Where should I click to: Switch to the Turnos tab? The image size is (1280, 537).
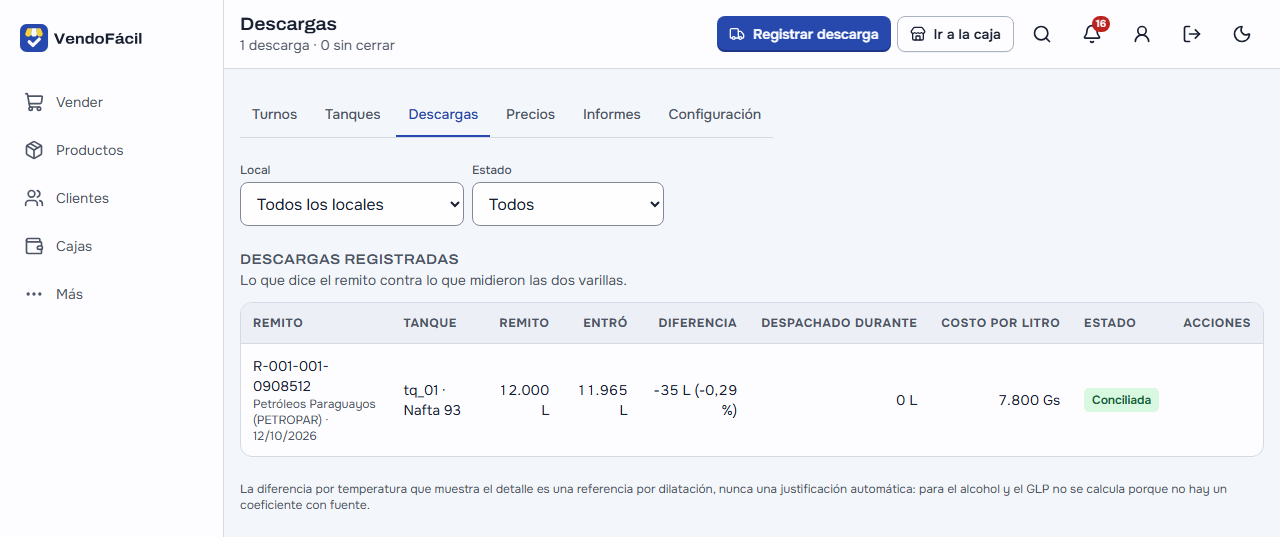tap(274, 114)
